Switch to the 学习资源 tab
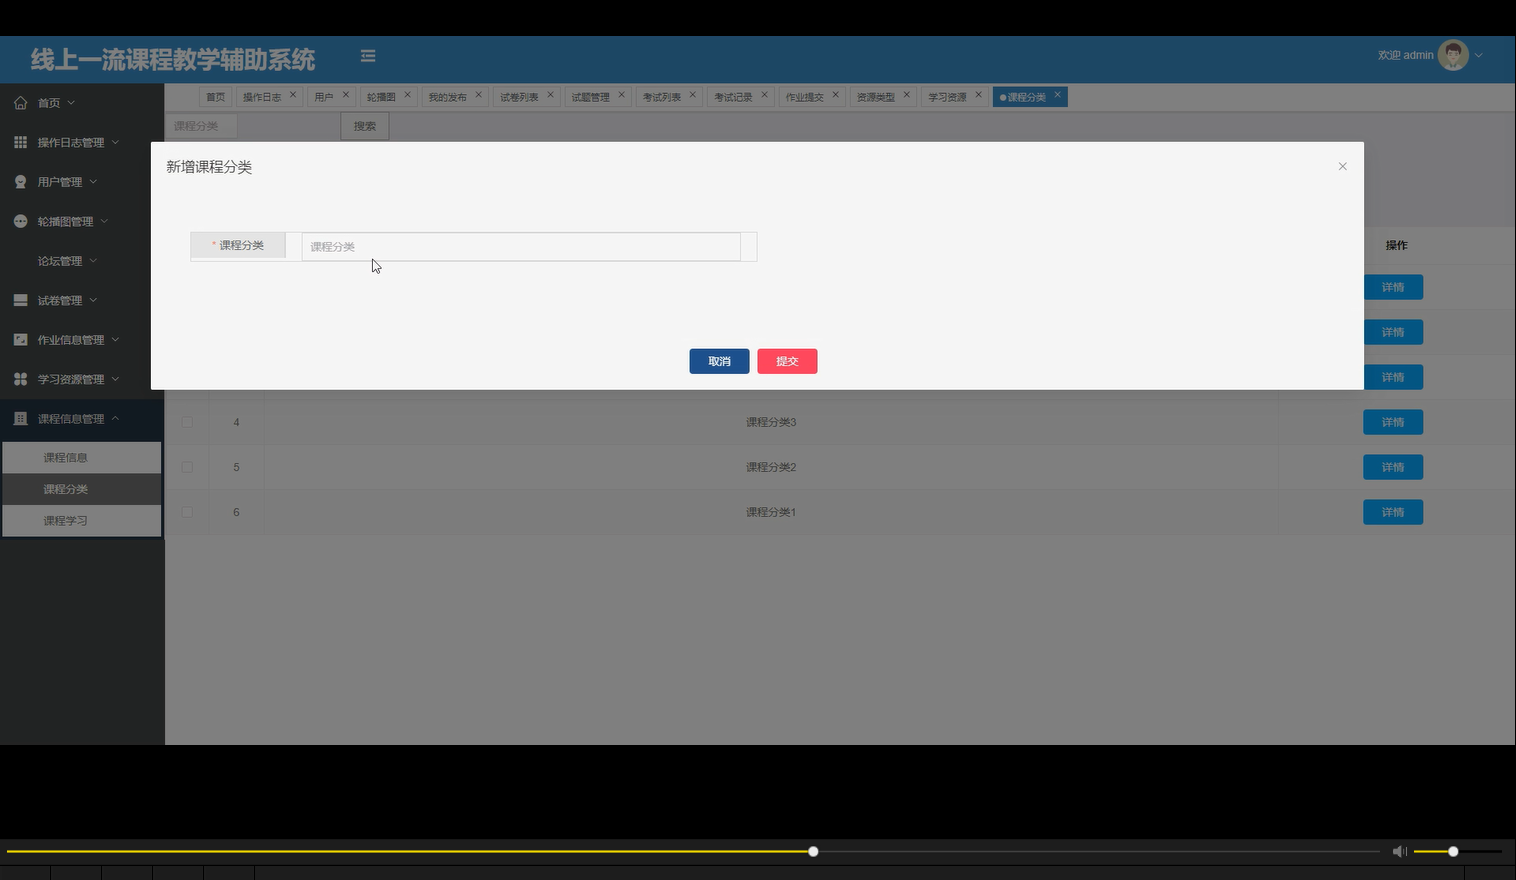The image size is (1516, 880). (947, 97)
